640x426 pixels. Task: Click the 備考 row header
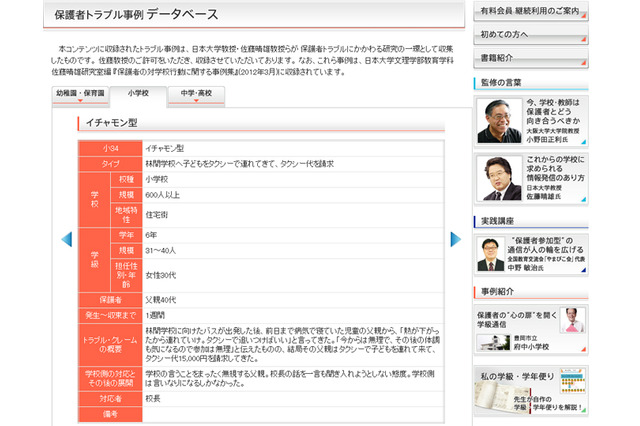[x=110, y=414]
